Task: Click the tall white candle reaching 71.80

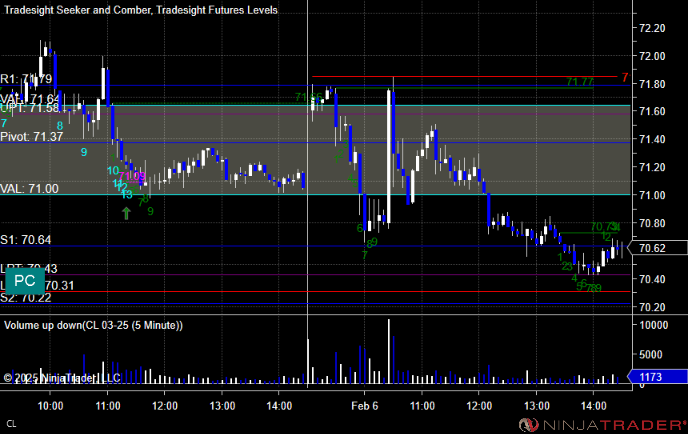Action: click(388, 156)
